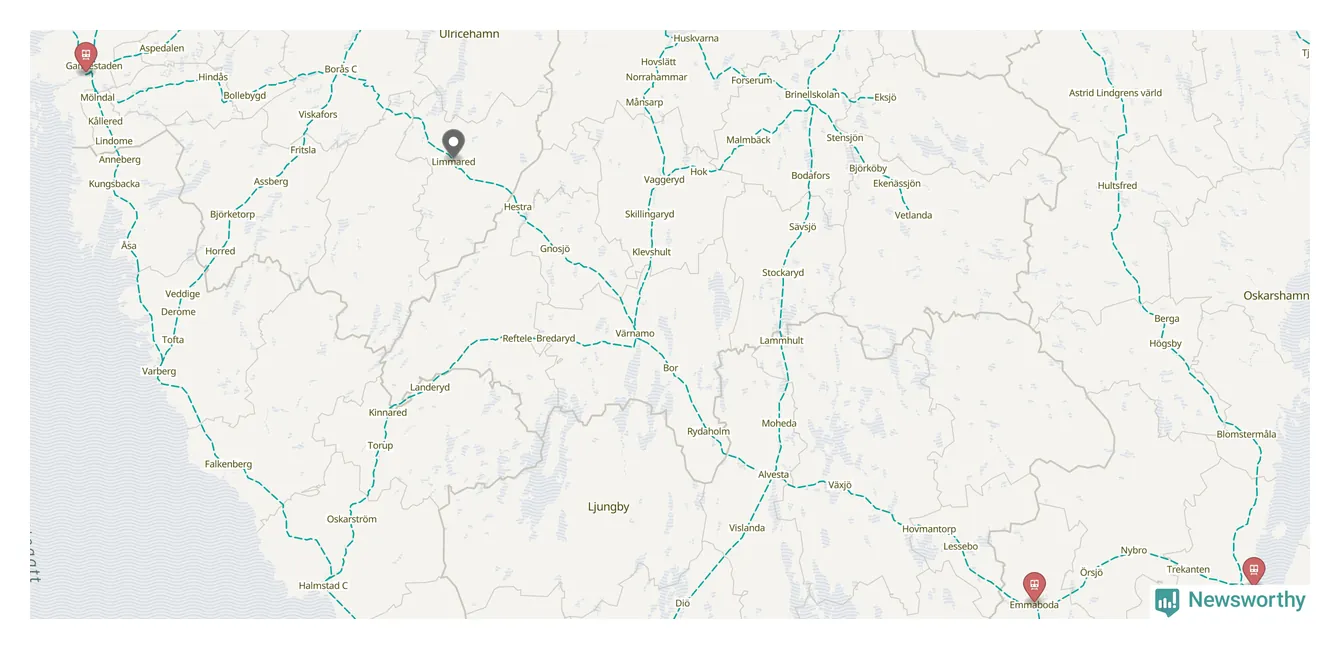Screen dimensions: 1340x649
Task: Select the Falkenberg station label
Action: tap(228, 464)
